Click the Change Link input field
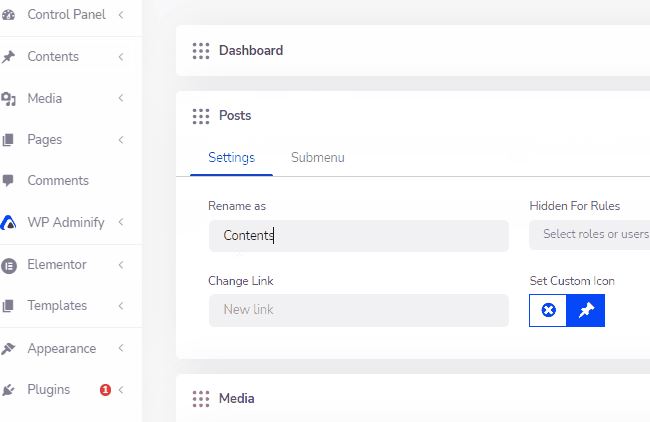 tap(359, 310)
